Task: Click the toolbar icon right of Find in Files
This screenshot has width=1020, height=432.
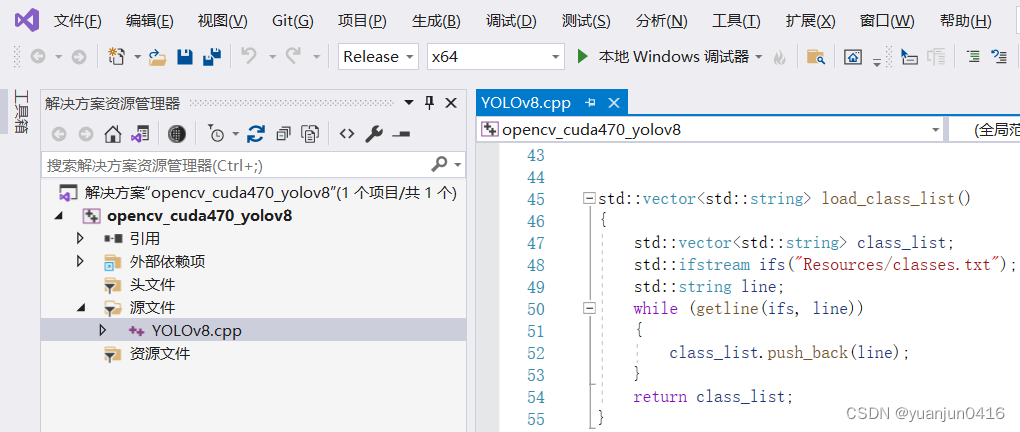Action: coord(853,57)
